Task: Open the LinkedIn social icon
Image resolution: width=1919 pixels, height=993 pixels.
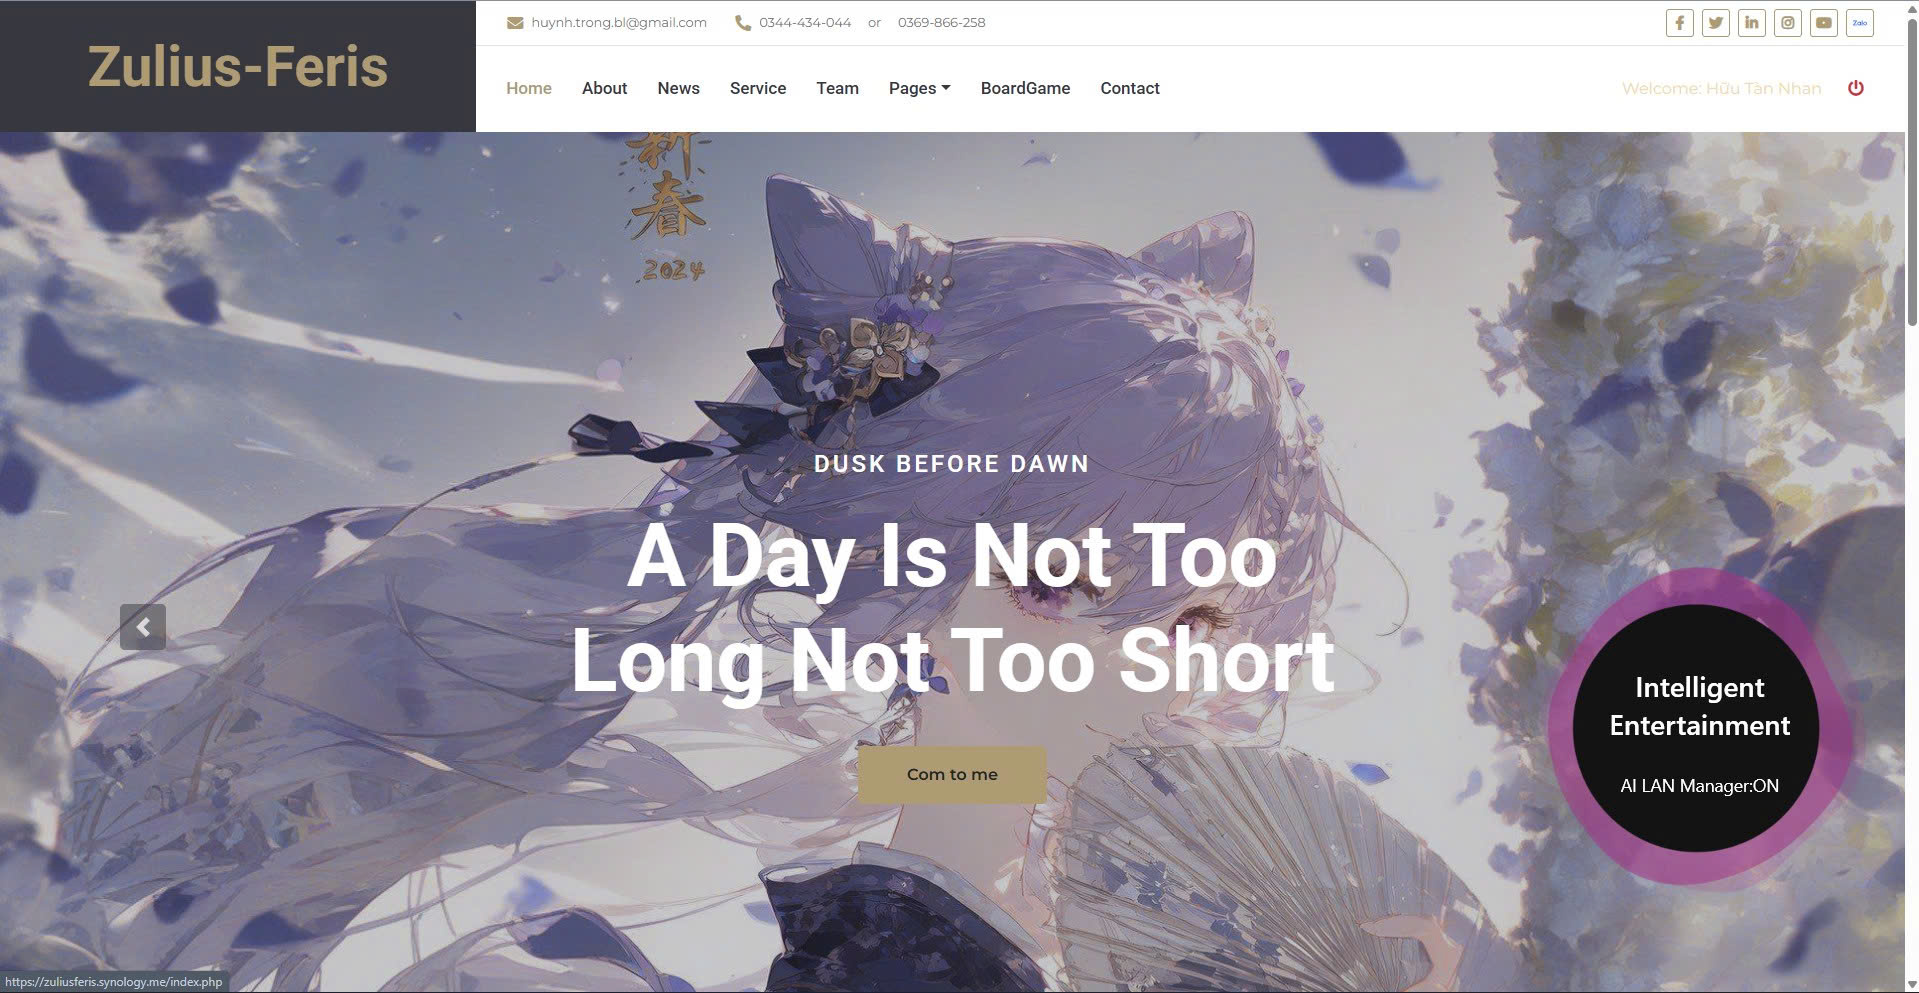Action: point(1751,23)
